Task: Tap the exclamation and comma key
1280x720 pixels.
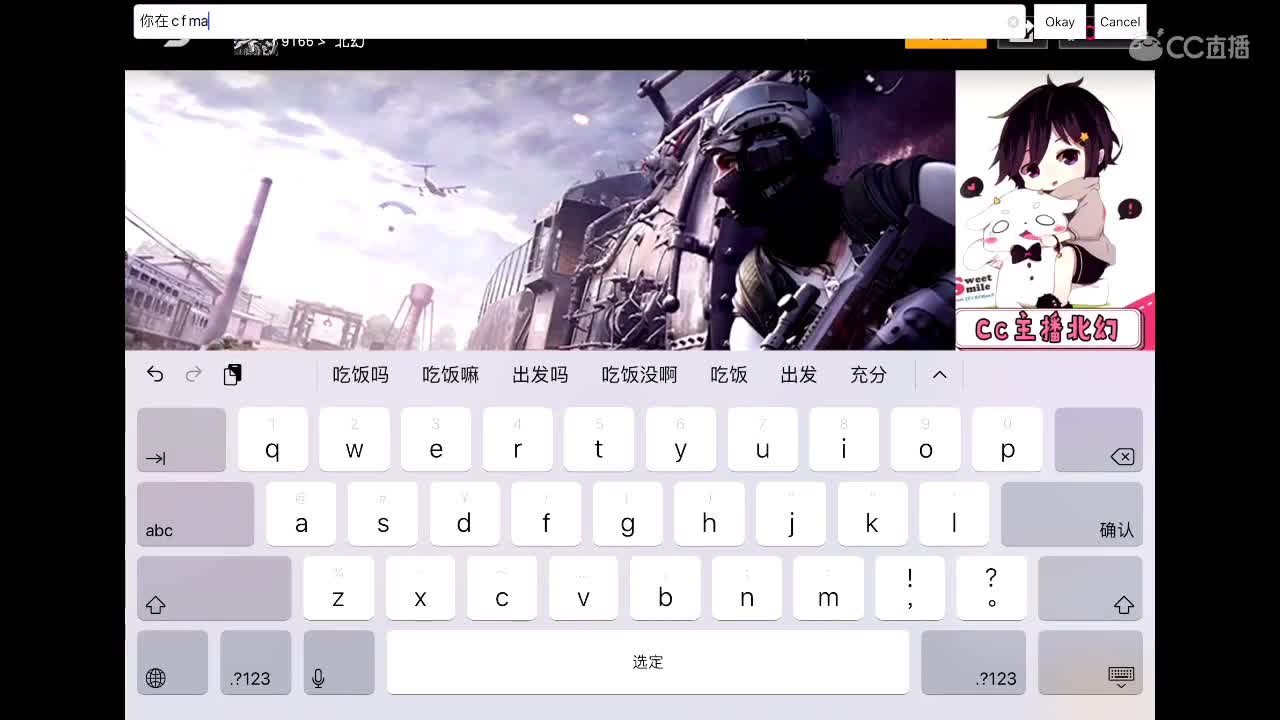Action: 910,588
